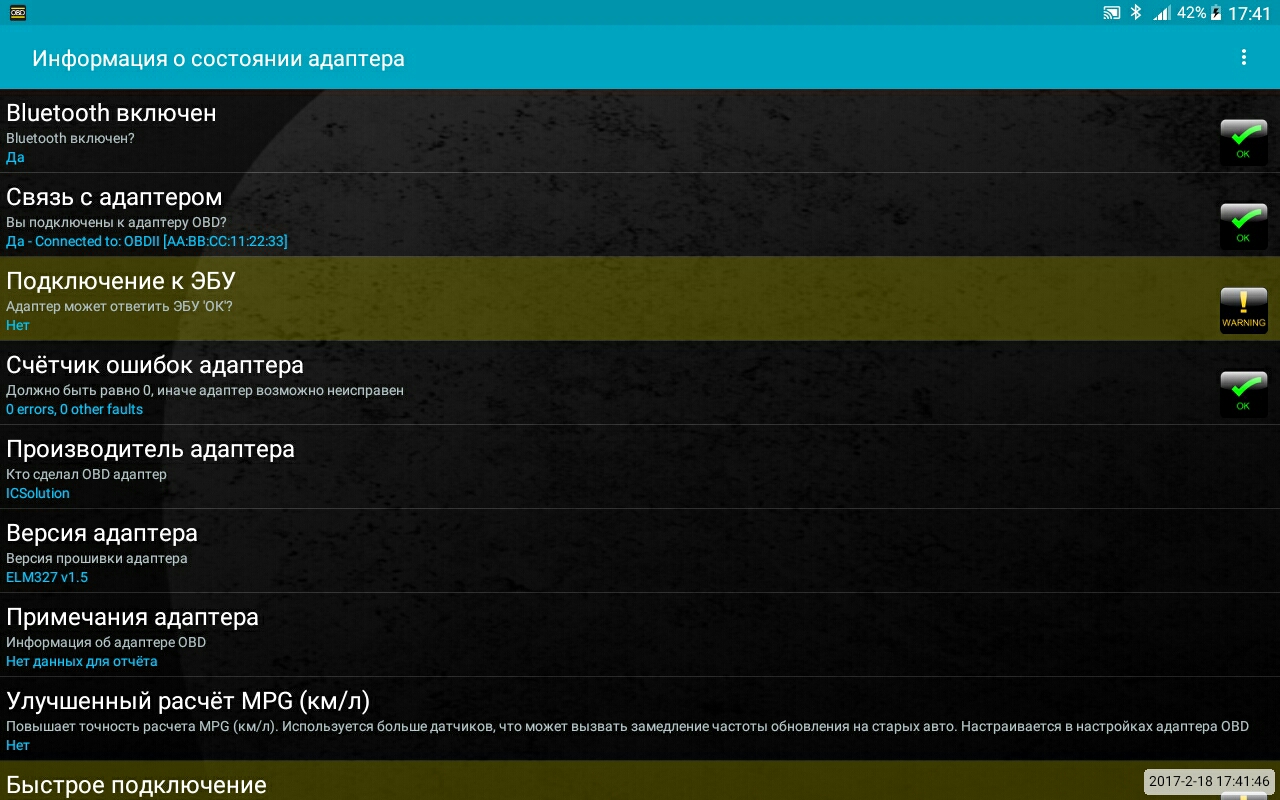
Task: Tap the Bluetooth status bar icon
Action: 1136,13
